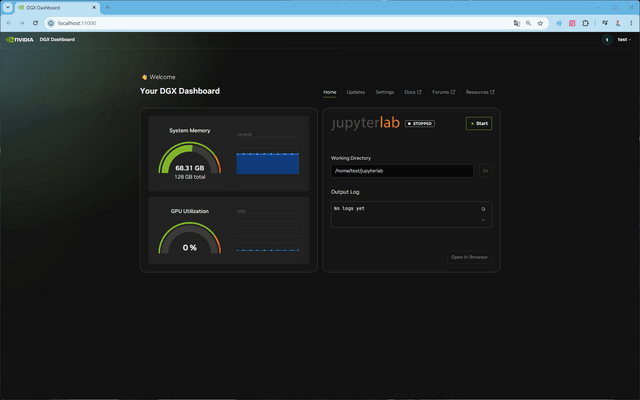The height and width of the screenshot is (400, 640).
Task: Open the Chrome profile avatar
Action: point(618,23)
